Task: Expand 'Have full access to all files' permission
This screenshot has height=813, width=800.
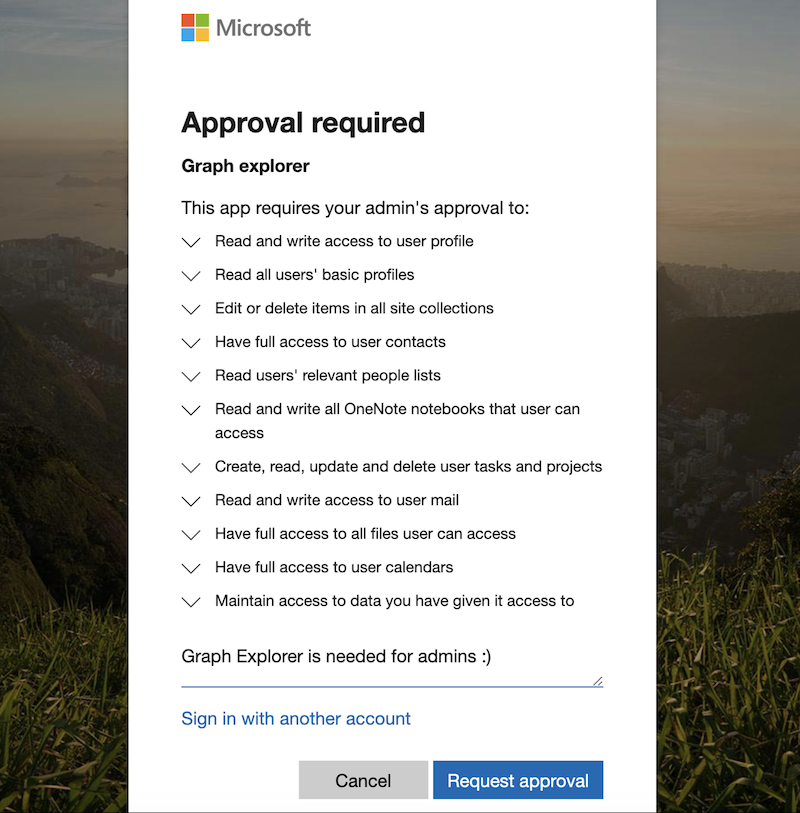Action: click(191, 535)
